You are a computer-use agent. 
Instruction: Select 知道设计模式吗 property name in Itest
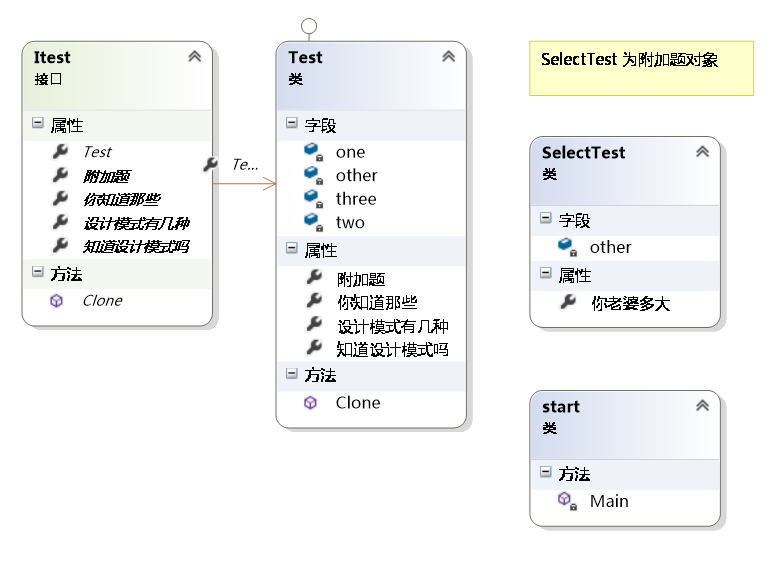[136, 246]
